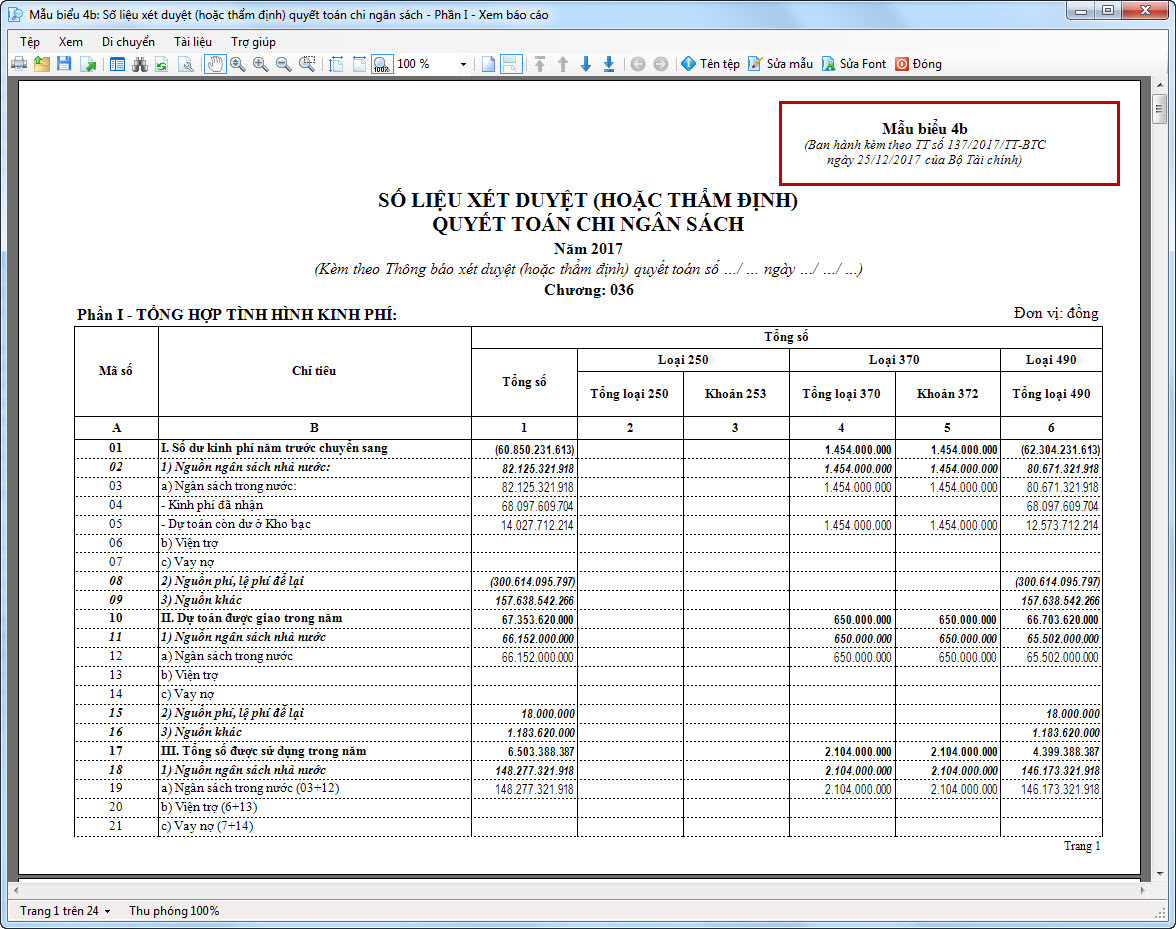Click the Zoom In magnifier
Viewport: 1176px width, 929px height.
click(260, 64)
